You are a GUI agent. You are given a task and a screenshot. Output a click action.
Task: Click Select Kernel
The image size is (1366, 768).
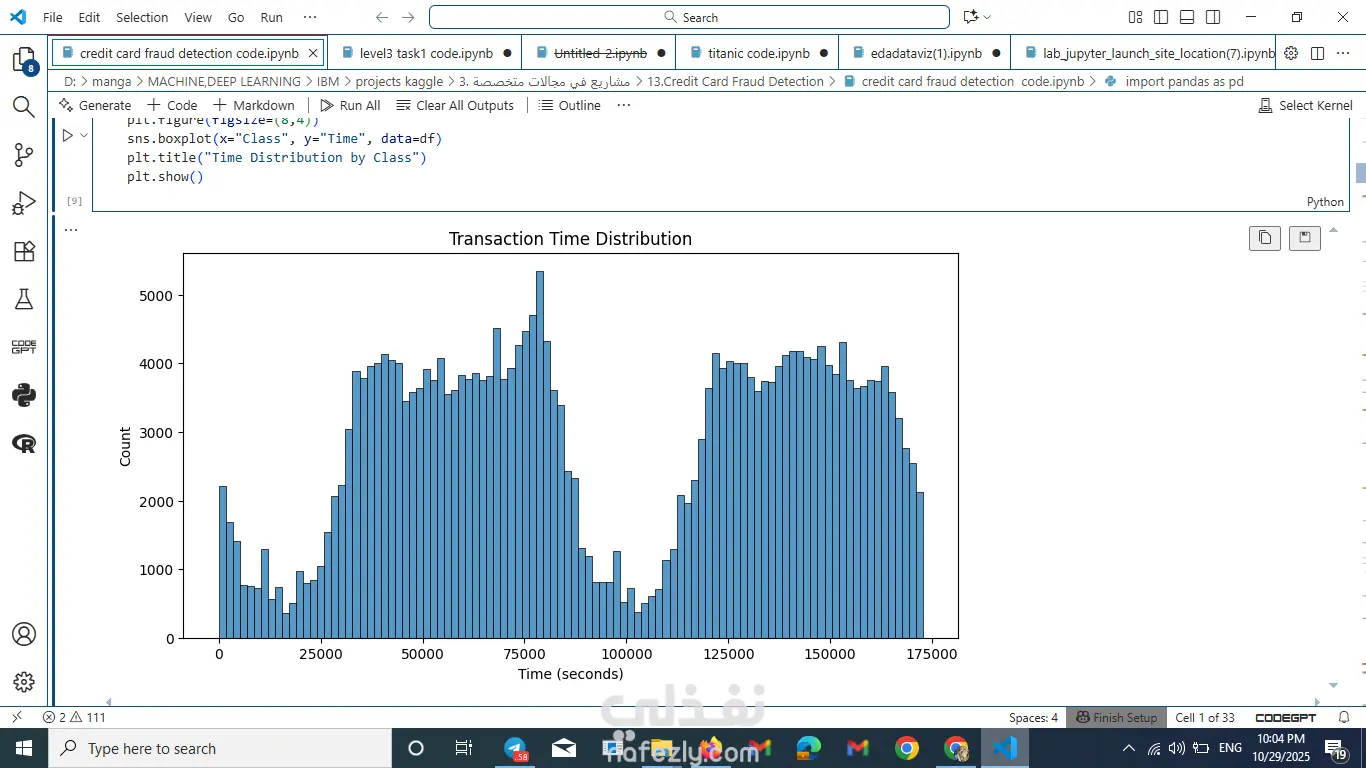point(1305,105)
